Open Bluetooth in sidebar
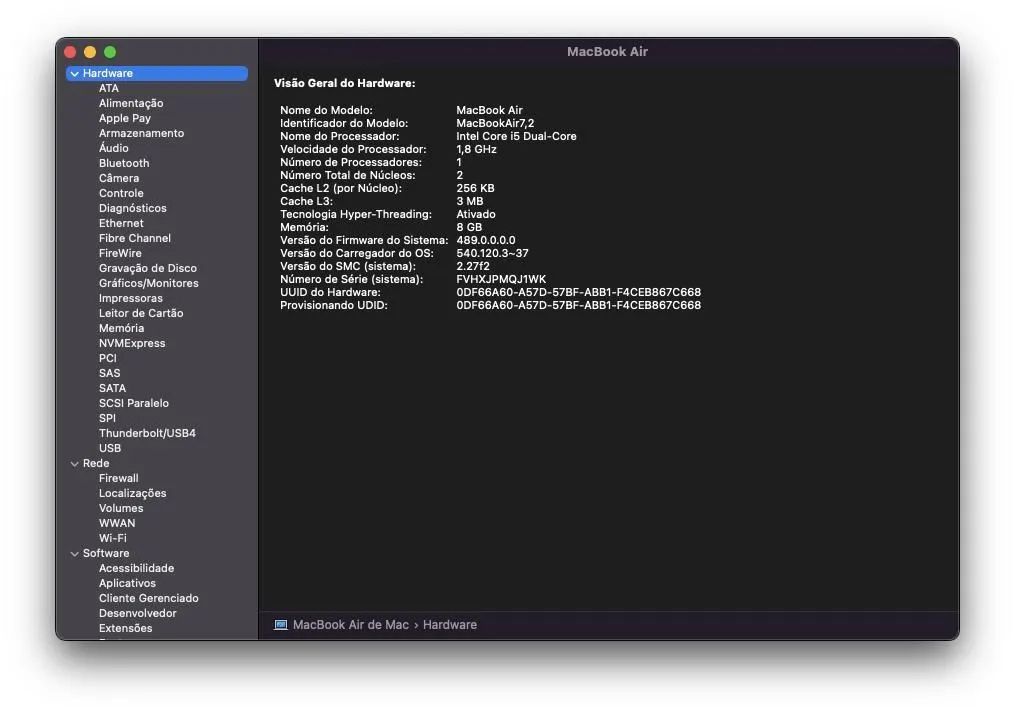The width and height of the screenshot is (1015, 714). [124, 163]
